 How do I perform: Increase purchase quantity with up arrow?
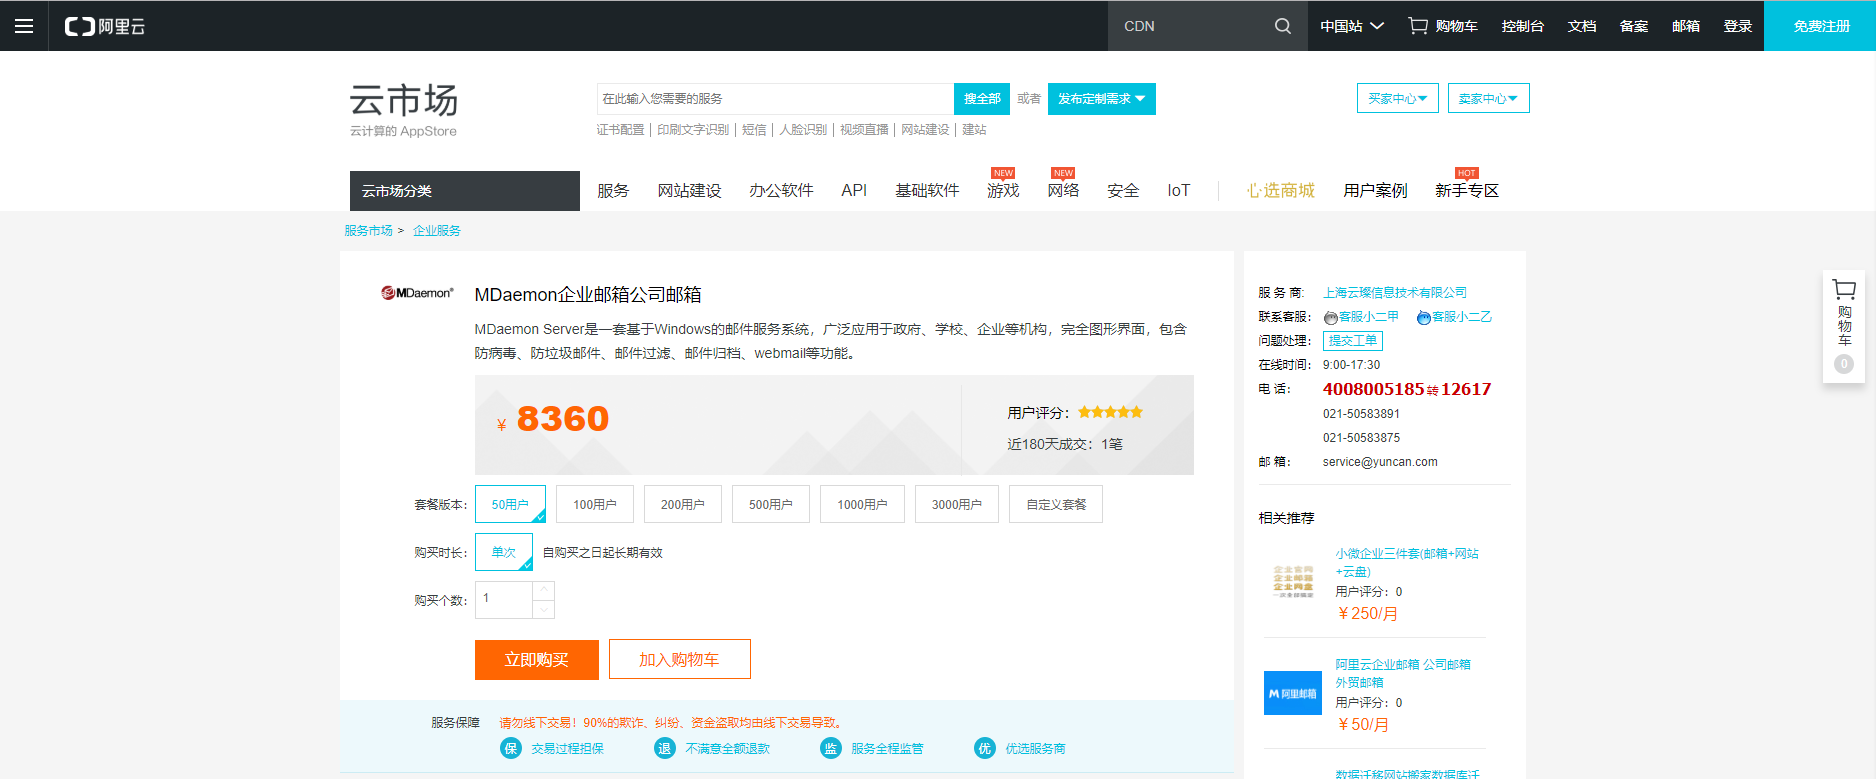[x=544, y=591]
